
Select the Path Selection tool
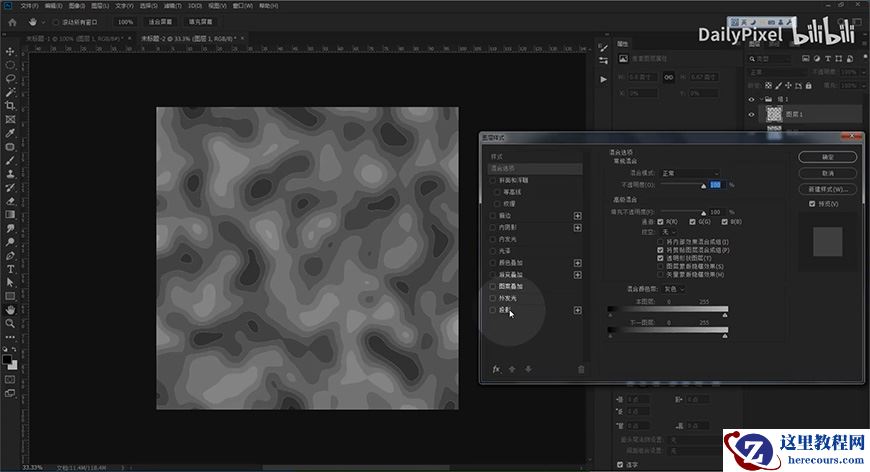10,282
